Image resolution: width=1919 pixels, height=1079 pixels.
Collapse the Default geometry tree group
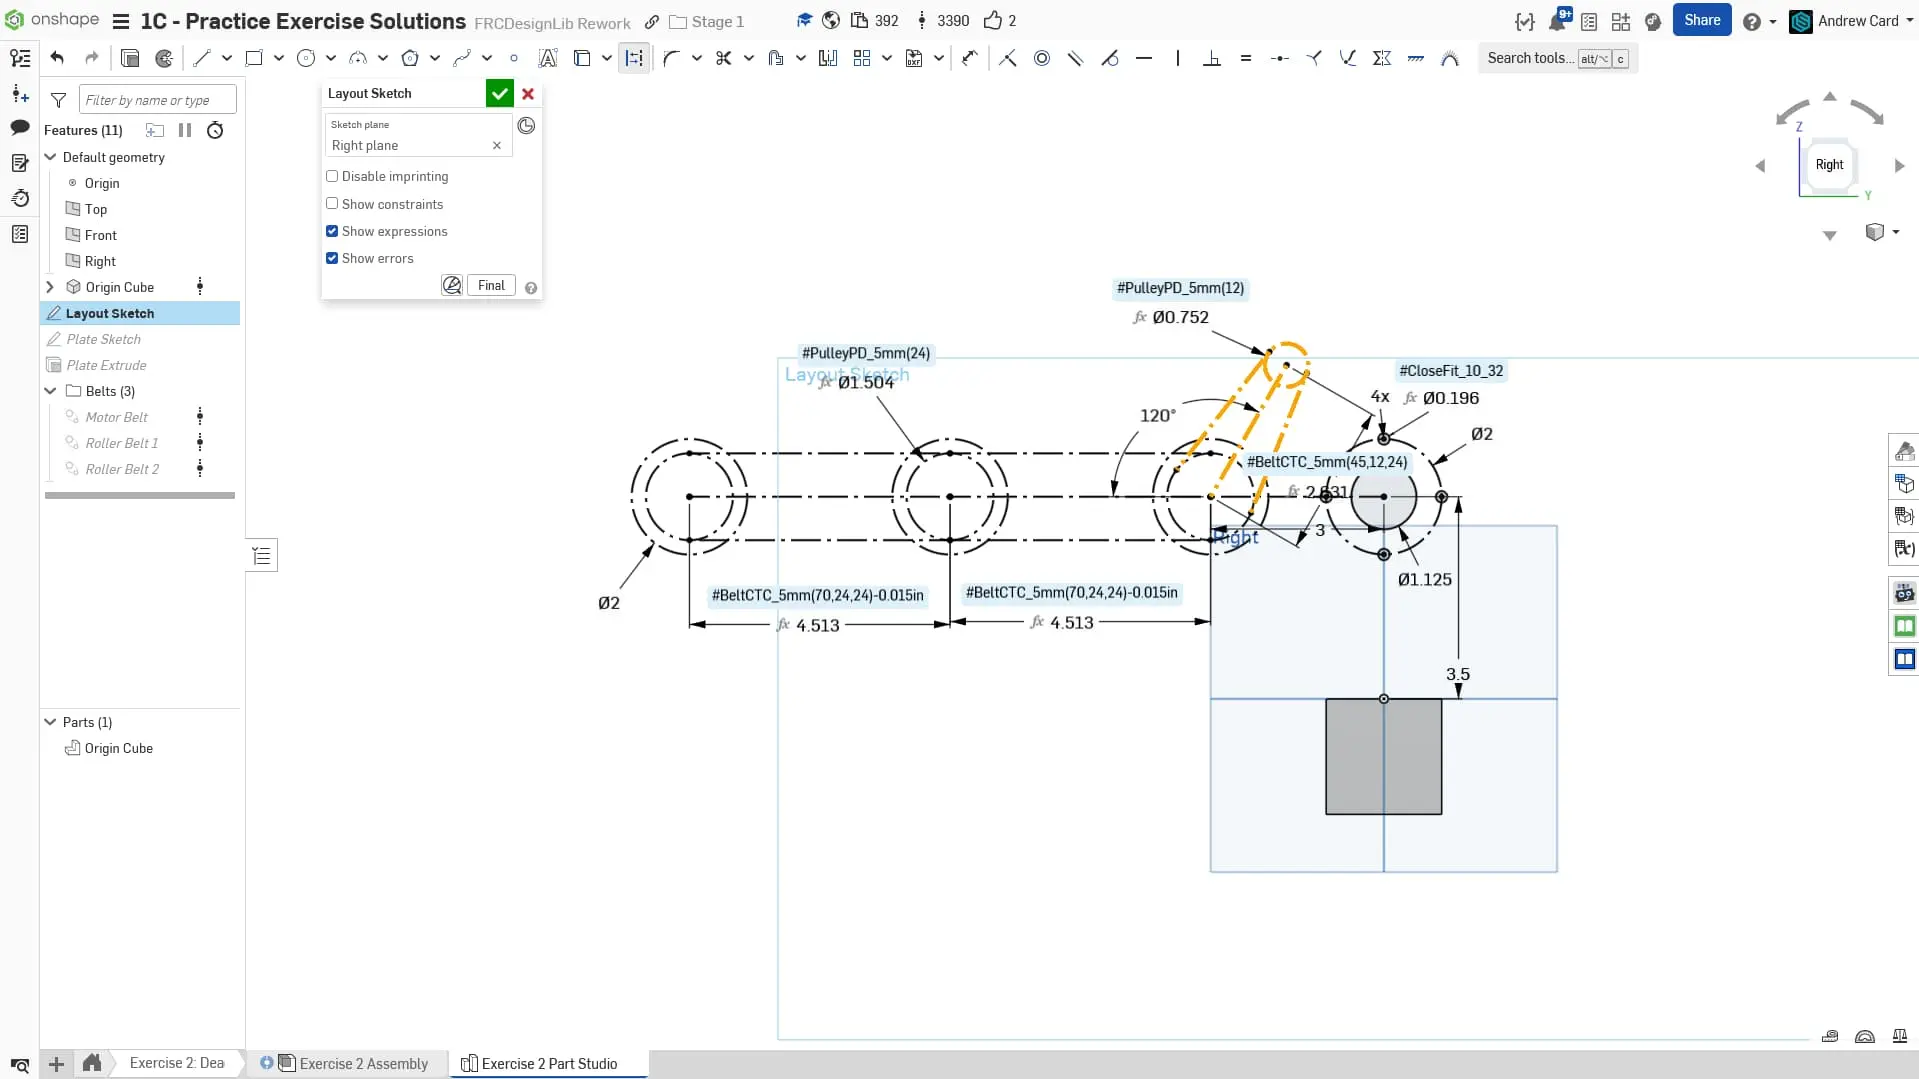pyautogui.click(x=50, y=157)
